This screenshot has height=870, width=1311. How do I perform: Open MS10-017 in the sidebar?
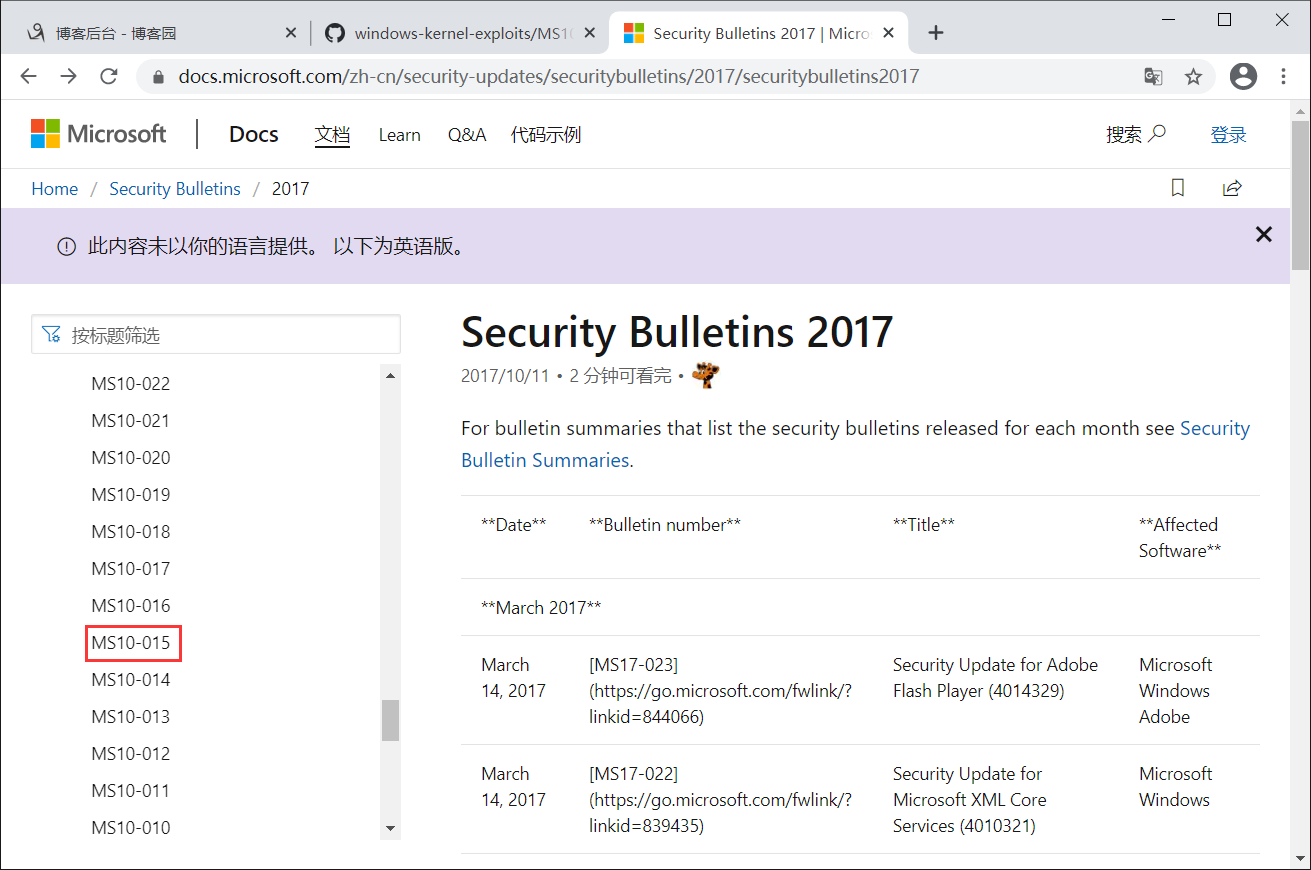[131, 569]
